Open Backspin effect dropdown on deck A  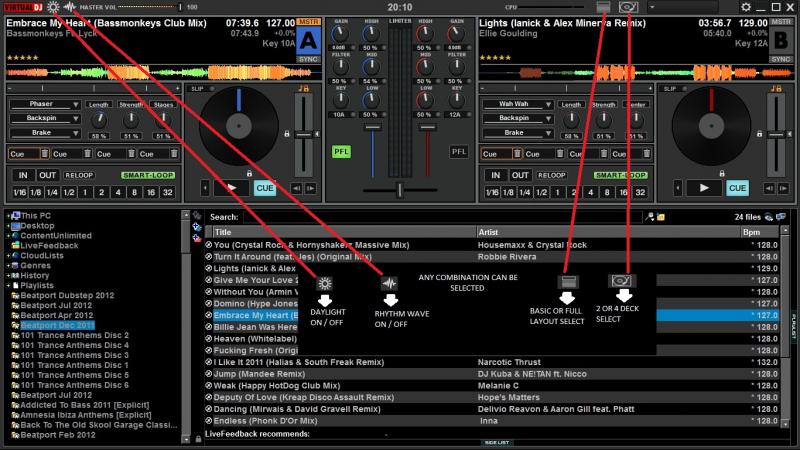pos(45,118)
